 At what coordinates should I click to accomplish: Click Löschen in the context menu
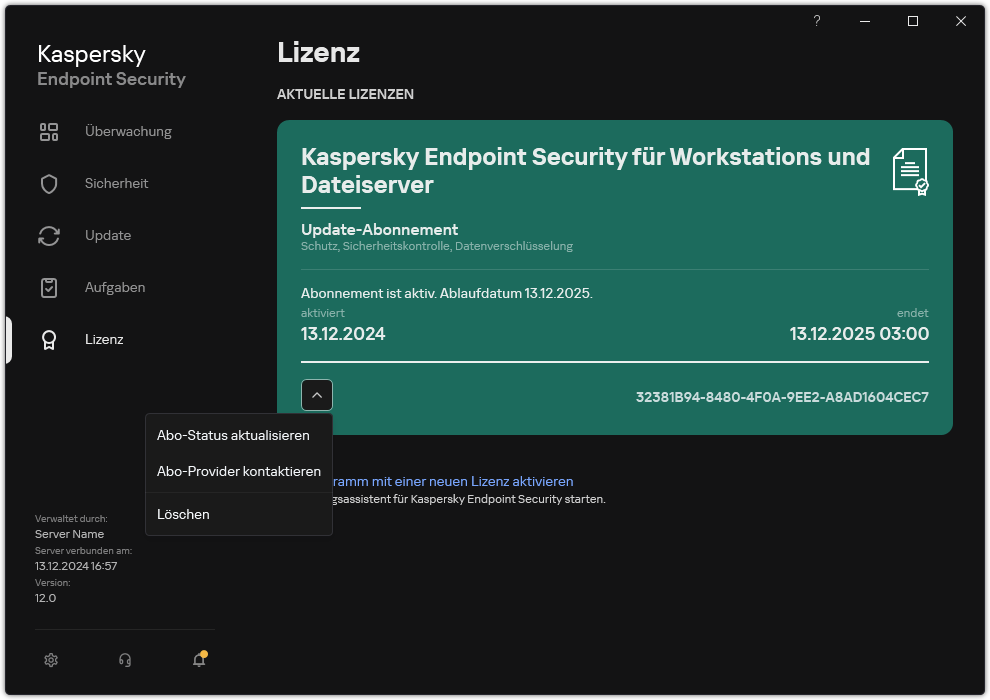coord(183,514)
